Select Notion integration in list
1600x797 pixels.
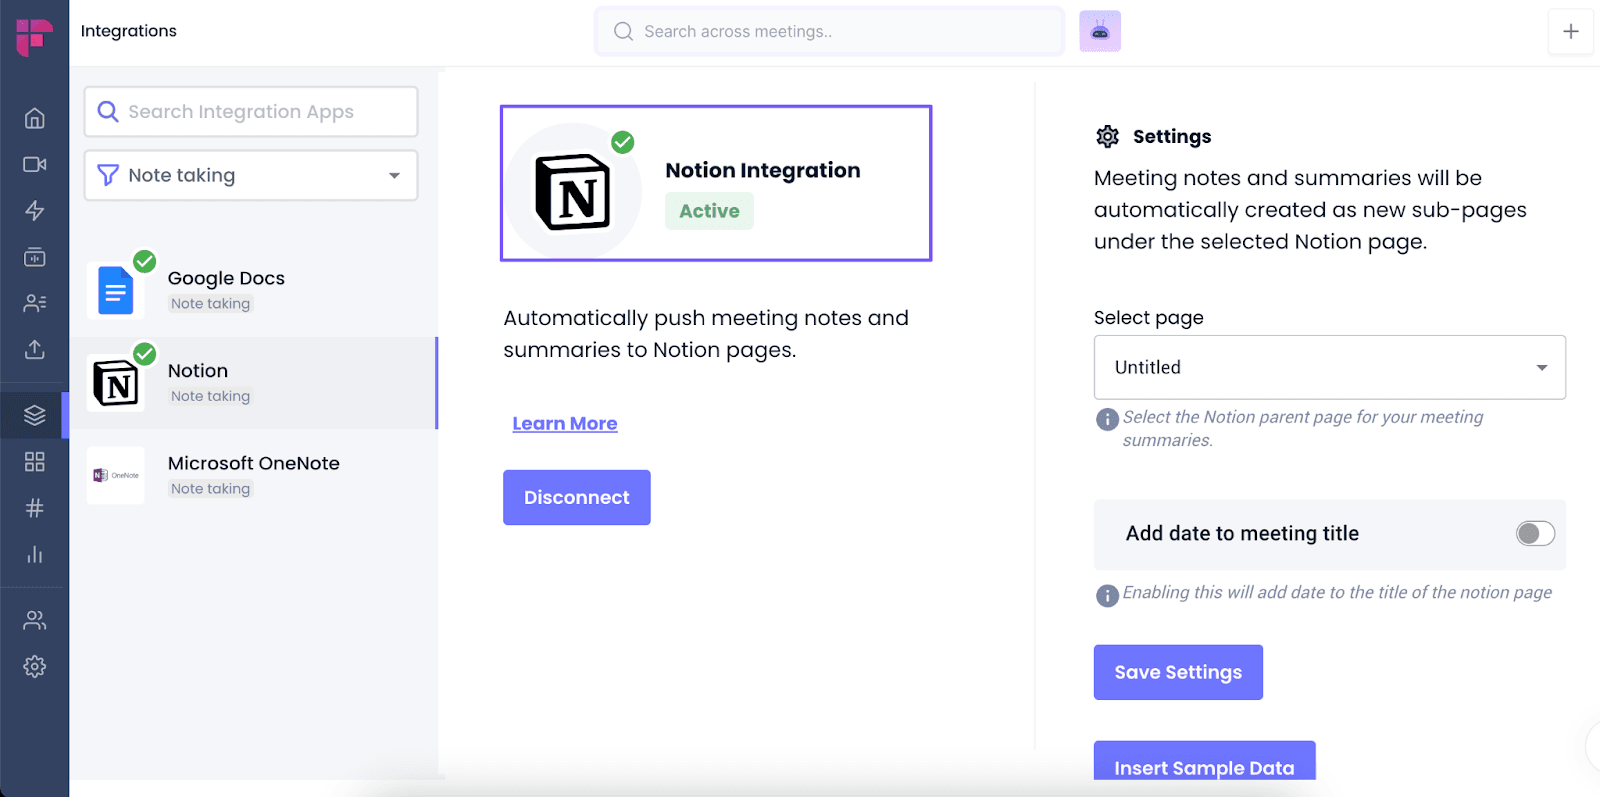point(253,383)
